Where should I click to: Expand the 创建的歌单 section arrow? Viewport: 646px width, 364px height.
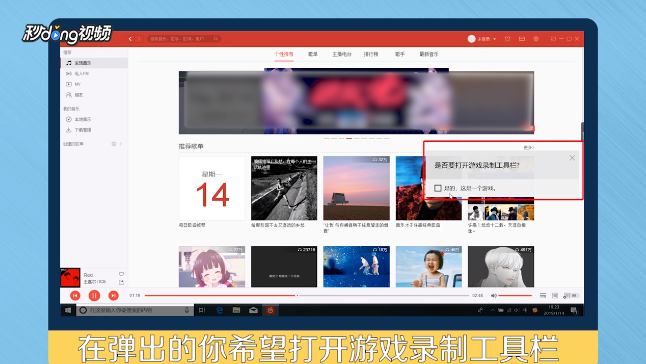pyautogui.click(x=121, y=144)
